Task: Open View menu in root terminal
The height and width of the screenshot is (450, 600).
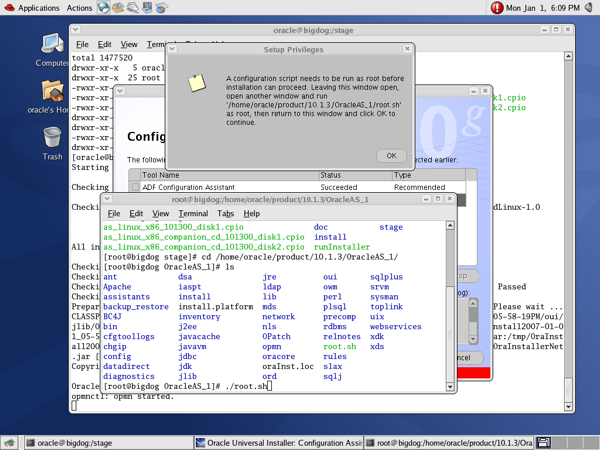Action: pos(160,214)
